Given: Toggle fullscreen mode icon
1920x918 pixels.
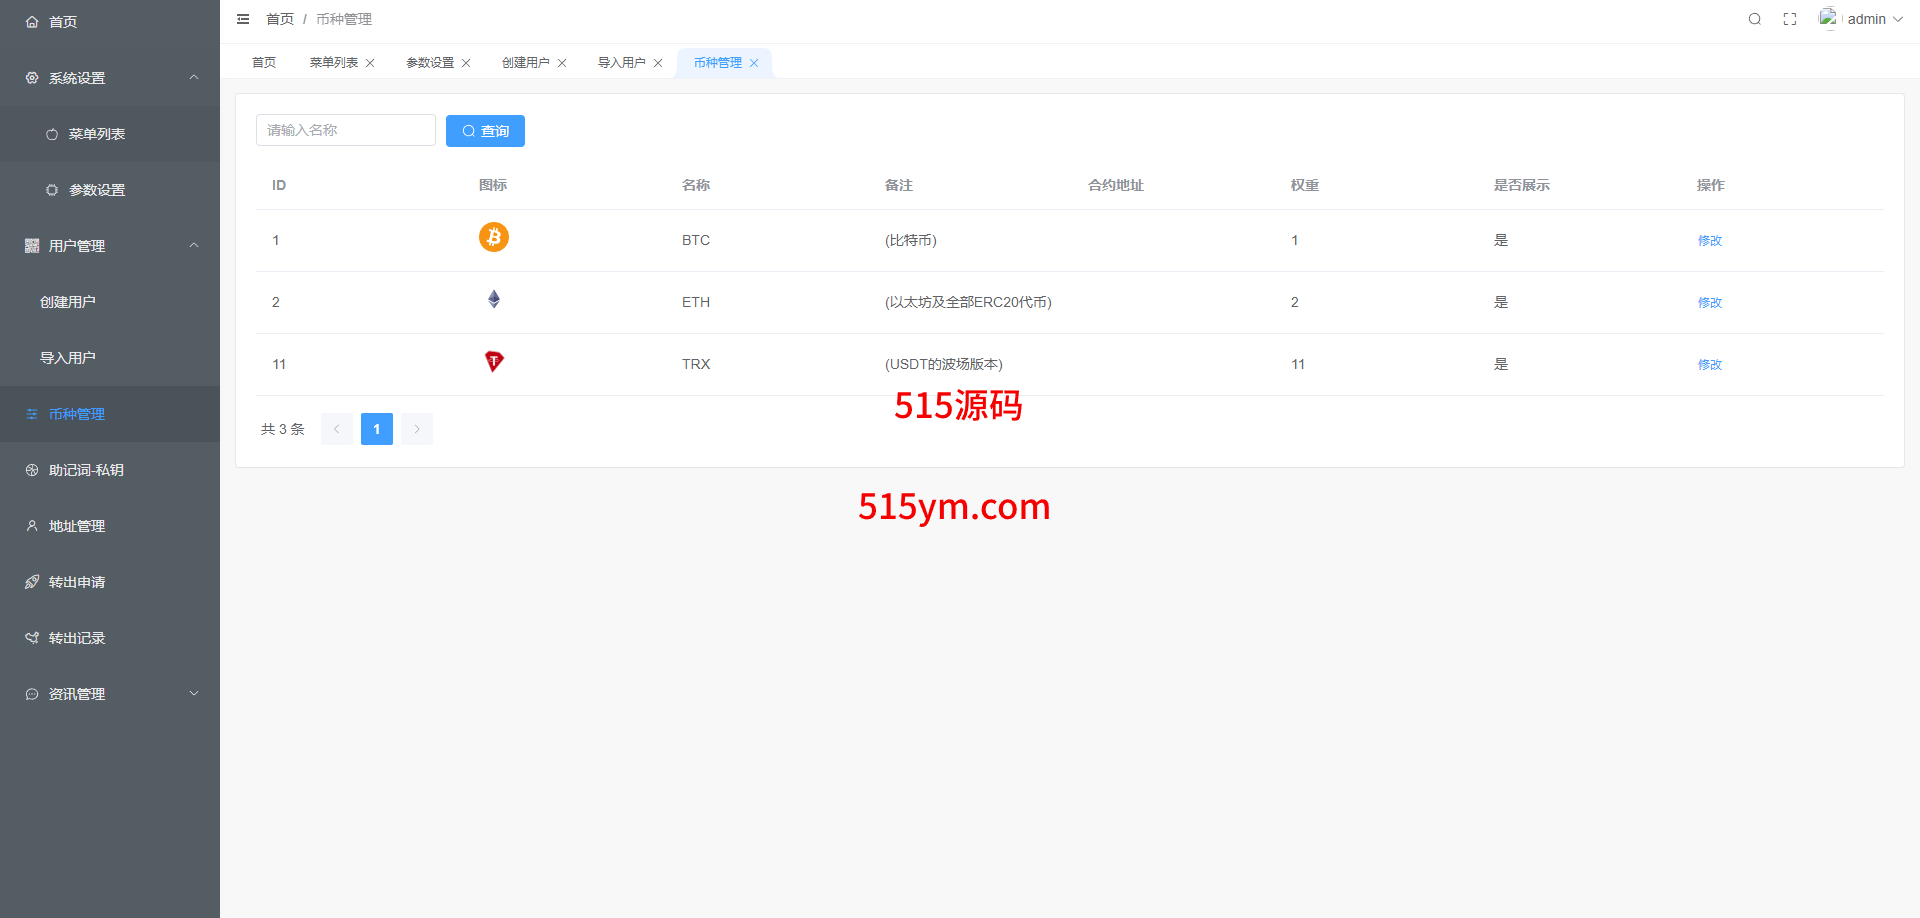Looking at the screenshot, I should (1790, 19).
